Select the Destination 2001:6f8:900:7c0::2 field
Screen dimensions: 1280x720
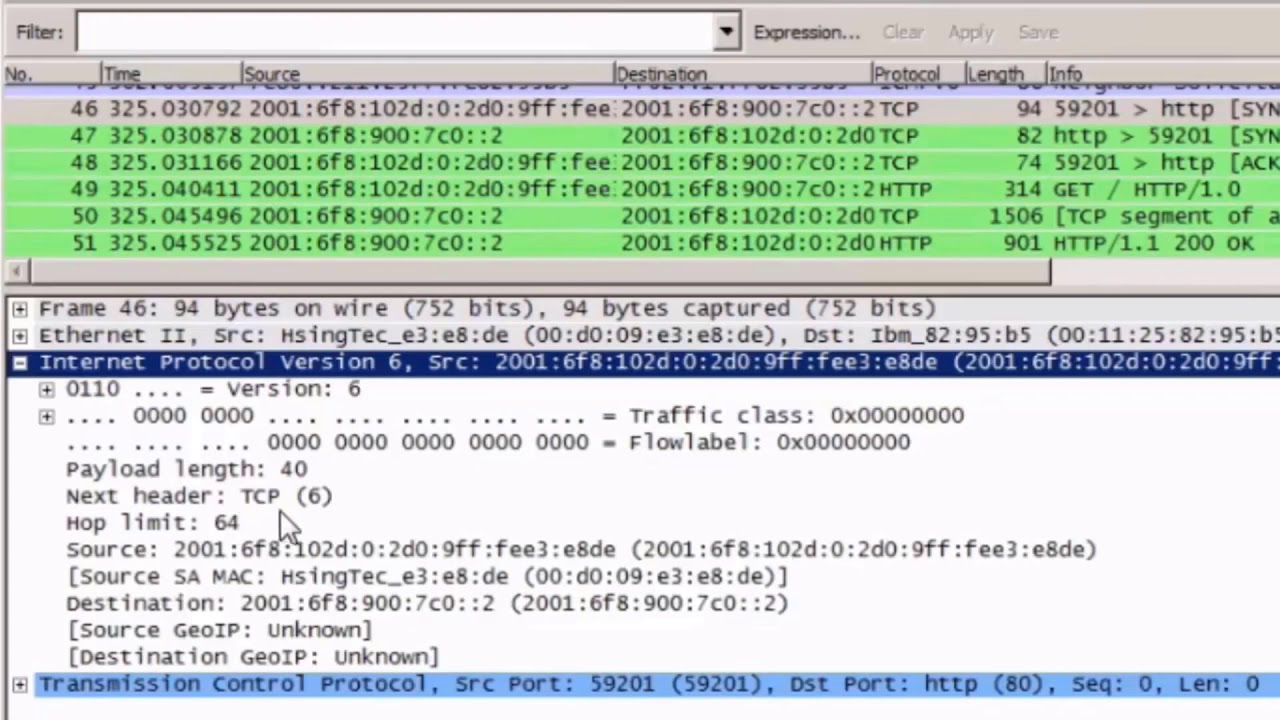[x=428, y=604]
